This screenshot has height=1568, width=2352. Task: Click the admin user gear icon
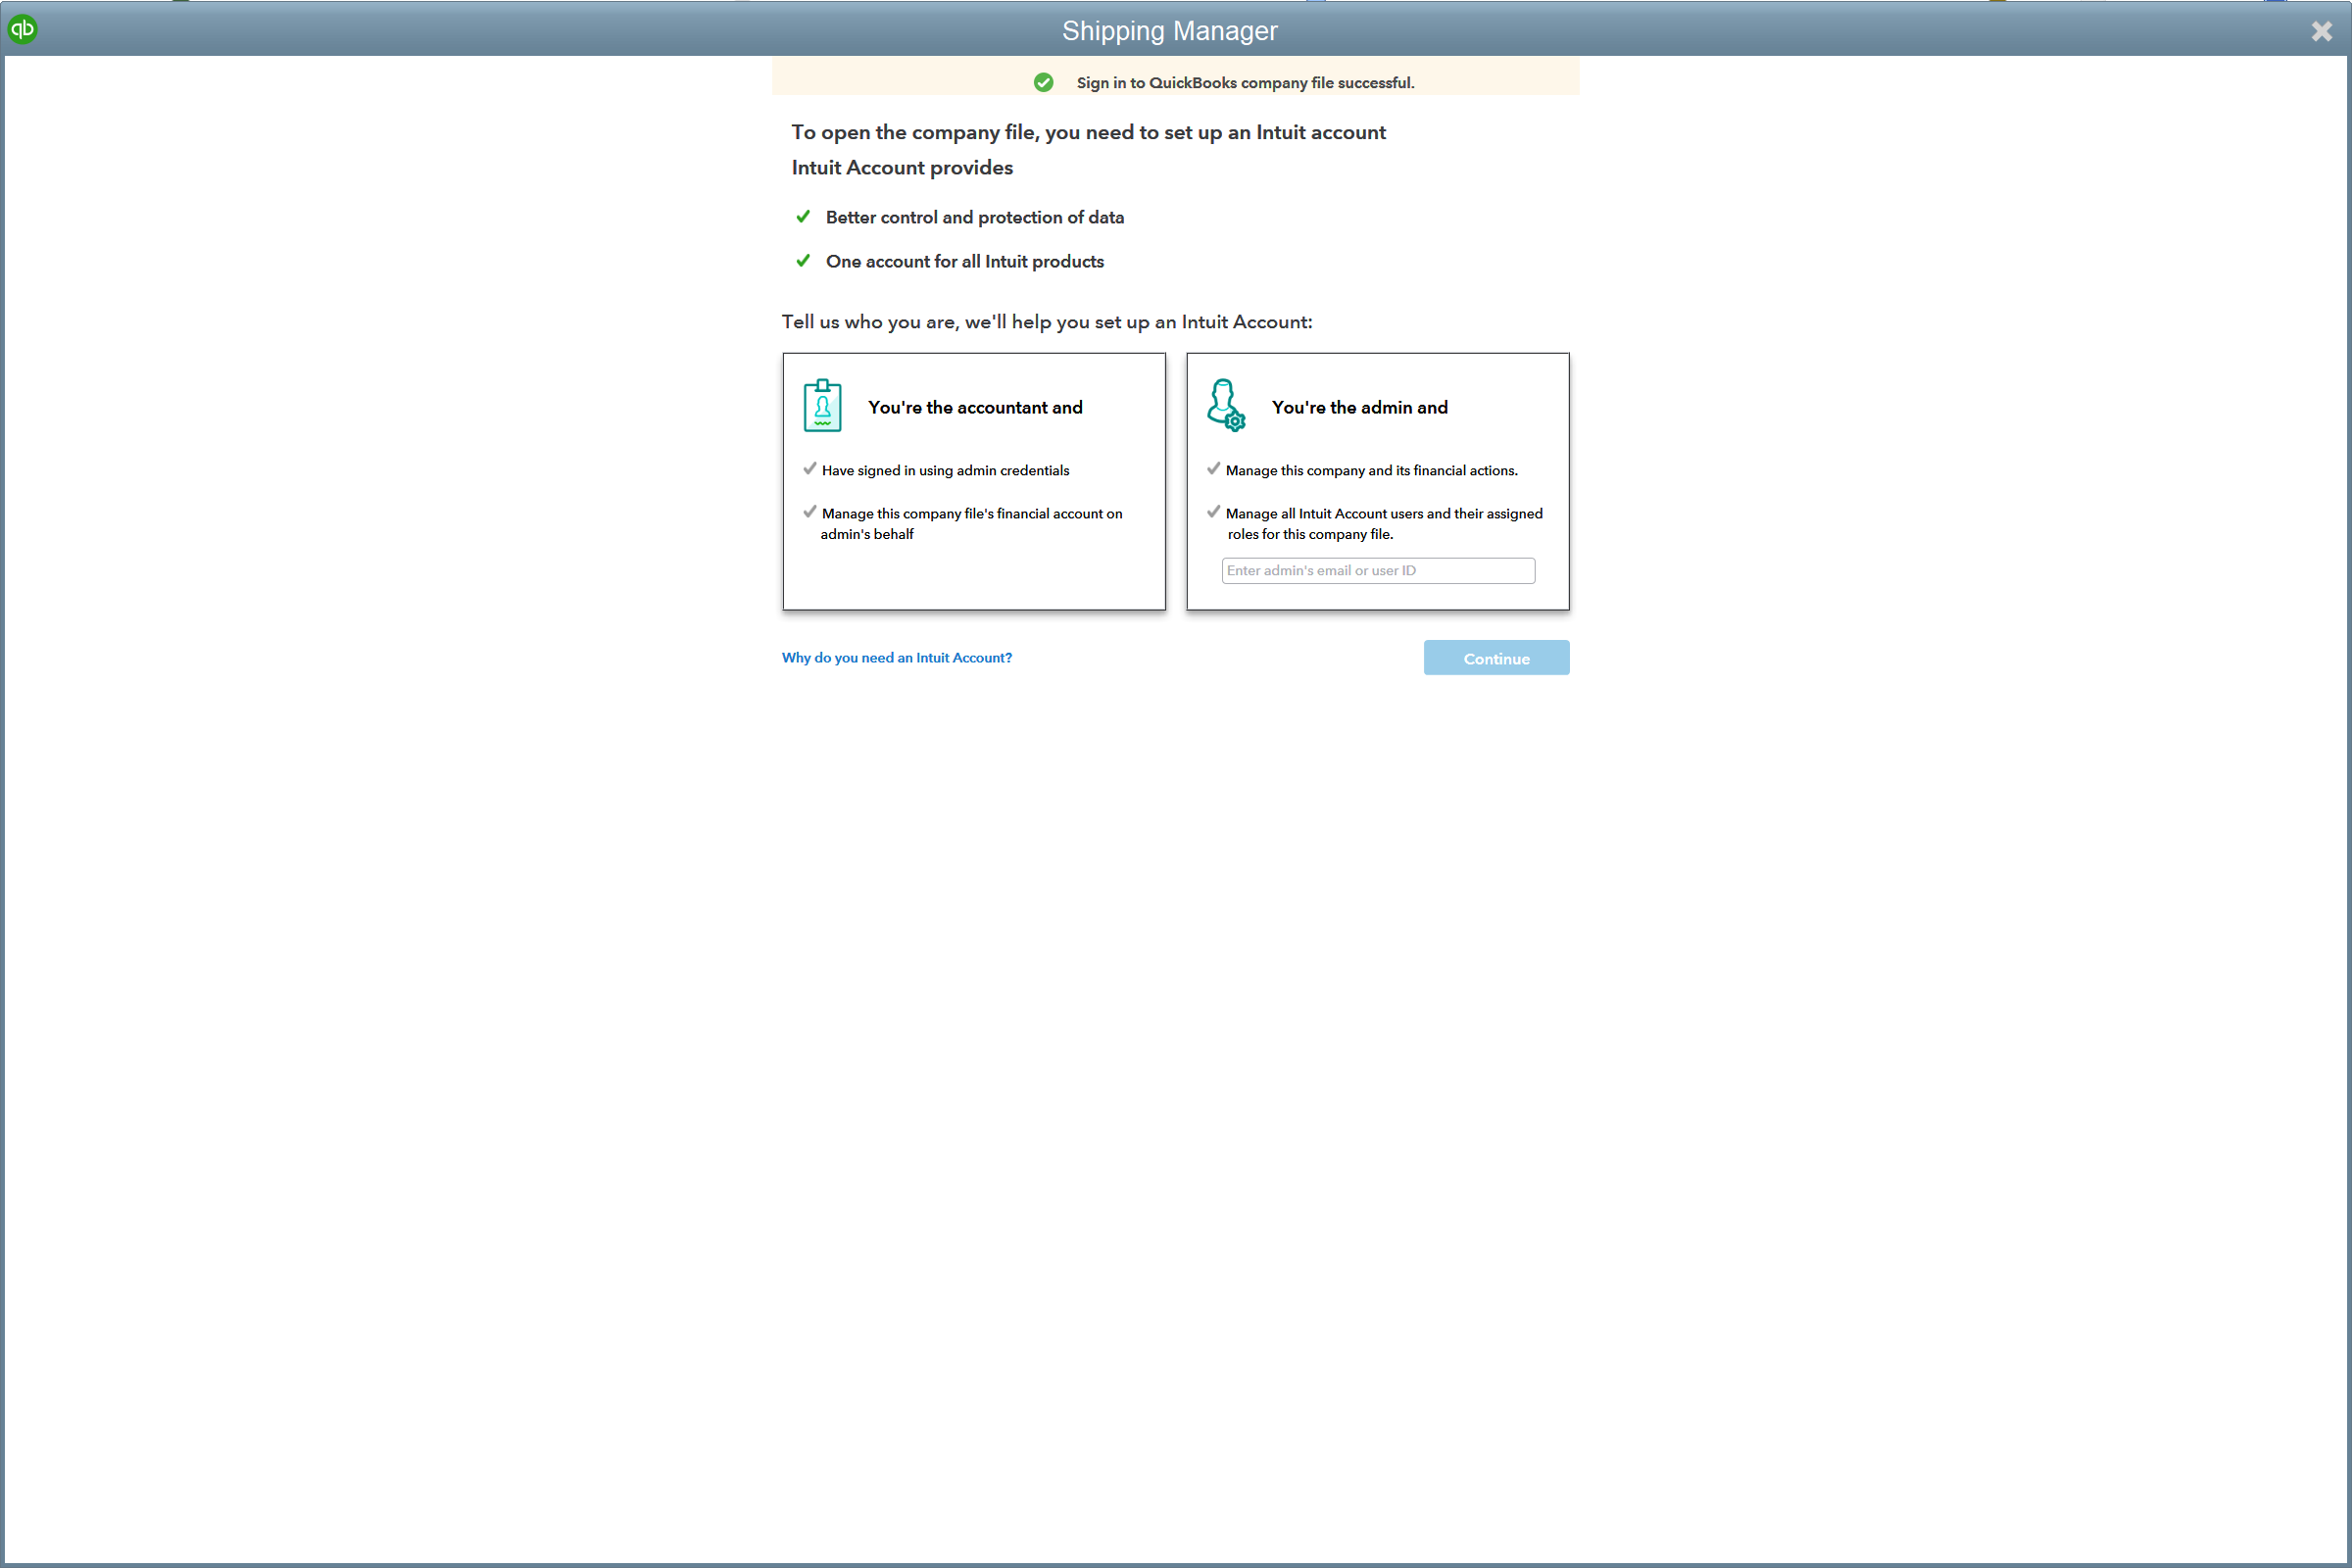[1226, 406]
